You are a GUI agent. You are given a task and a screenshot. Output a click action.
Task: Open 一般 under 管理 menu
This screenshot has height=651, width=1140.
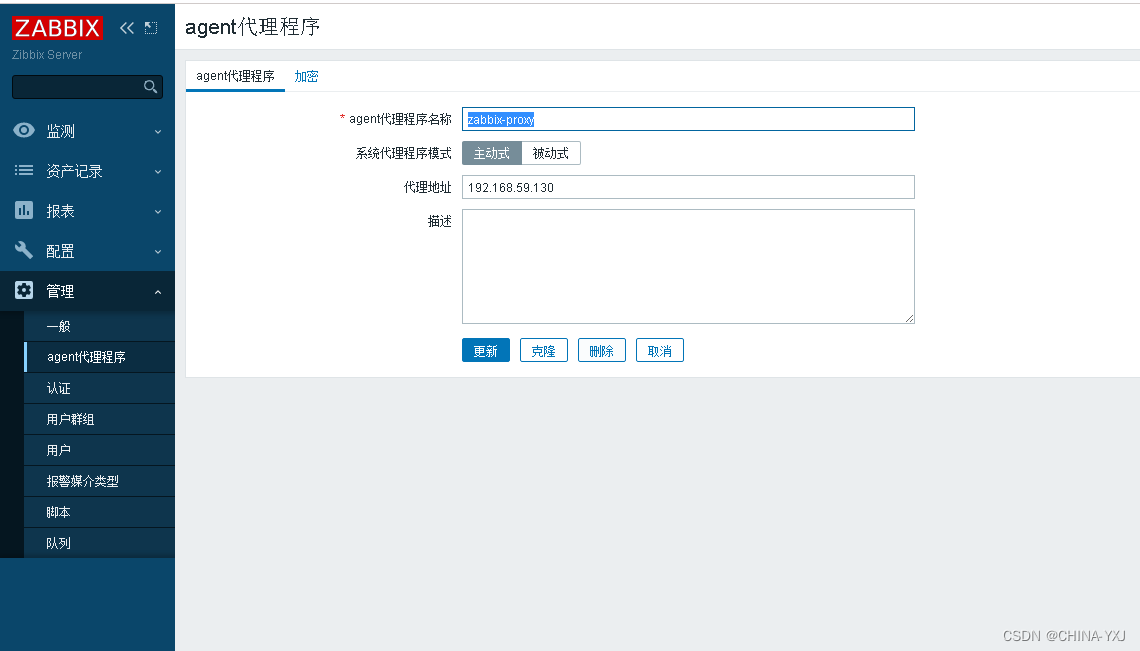coord(99,327)
